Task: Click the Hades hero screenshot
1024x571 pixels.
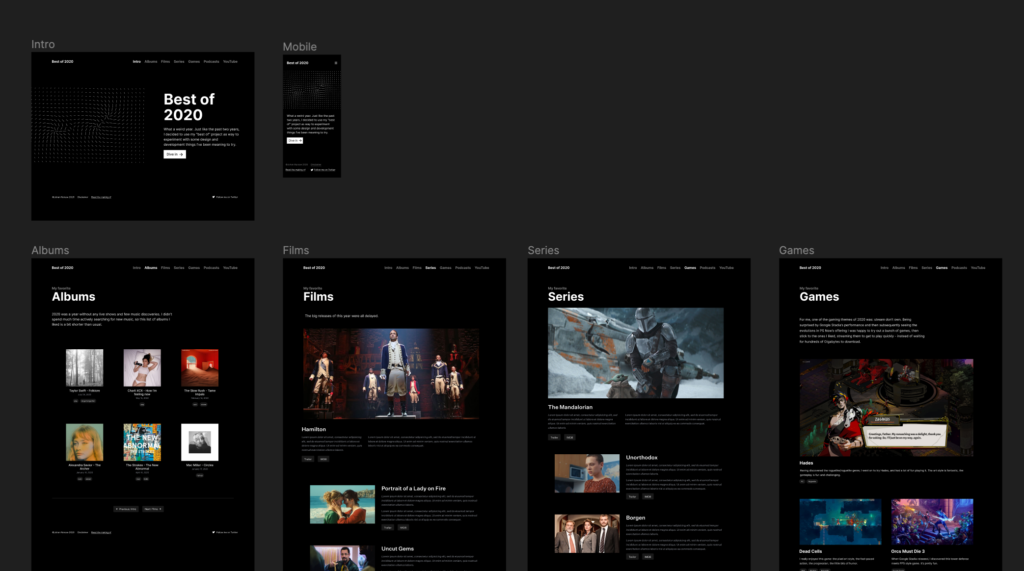Action: pos(886,407)
